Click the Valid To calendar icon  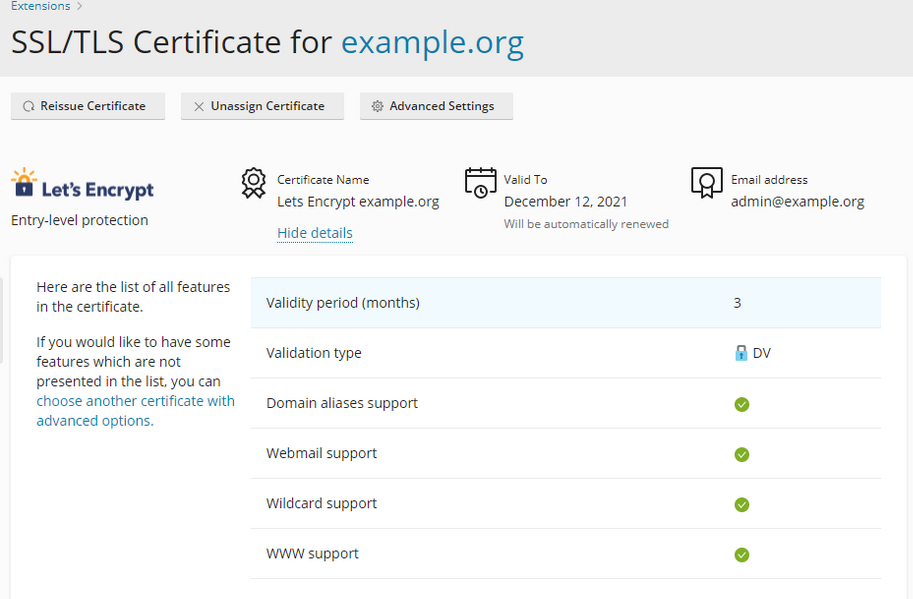coord(480,183)
